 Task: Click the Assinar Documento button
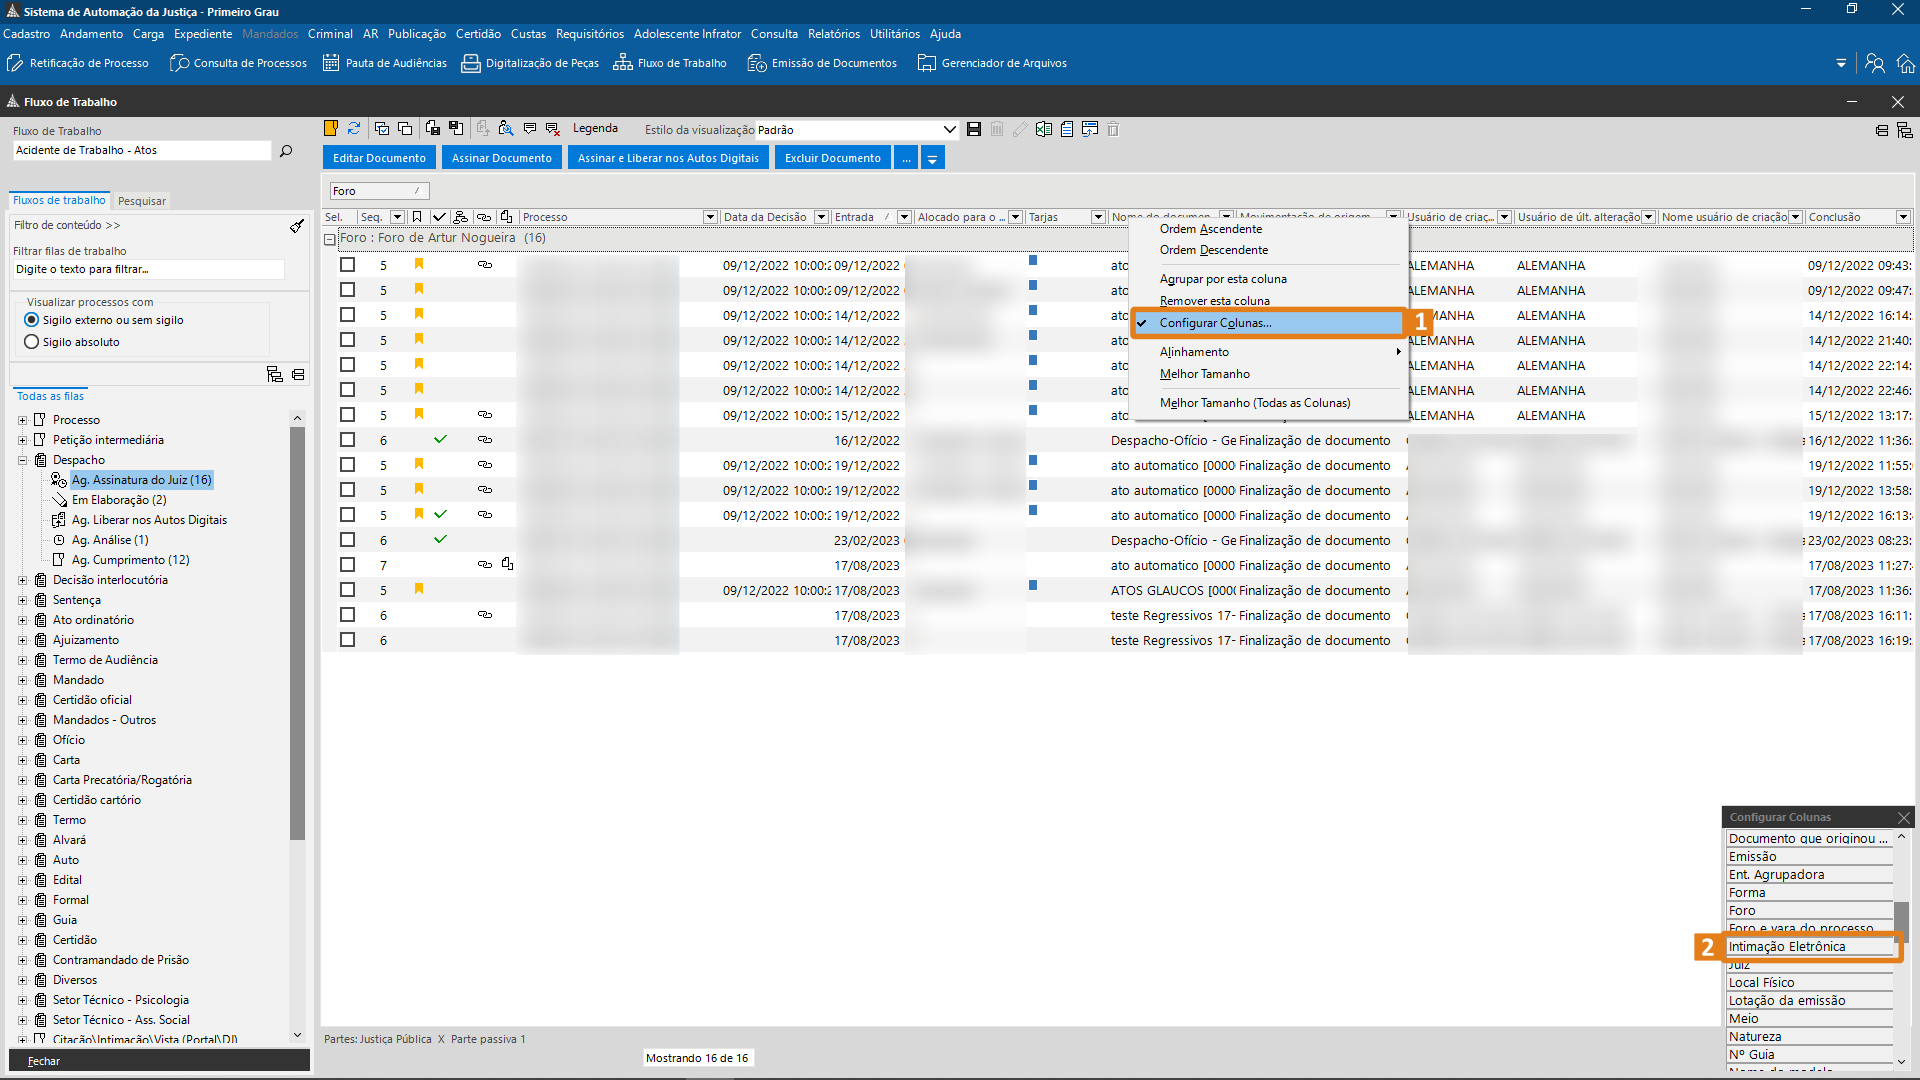click(x=501, y=158)
